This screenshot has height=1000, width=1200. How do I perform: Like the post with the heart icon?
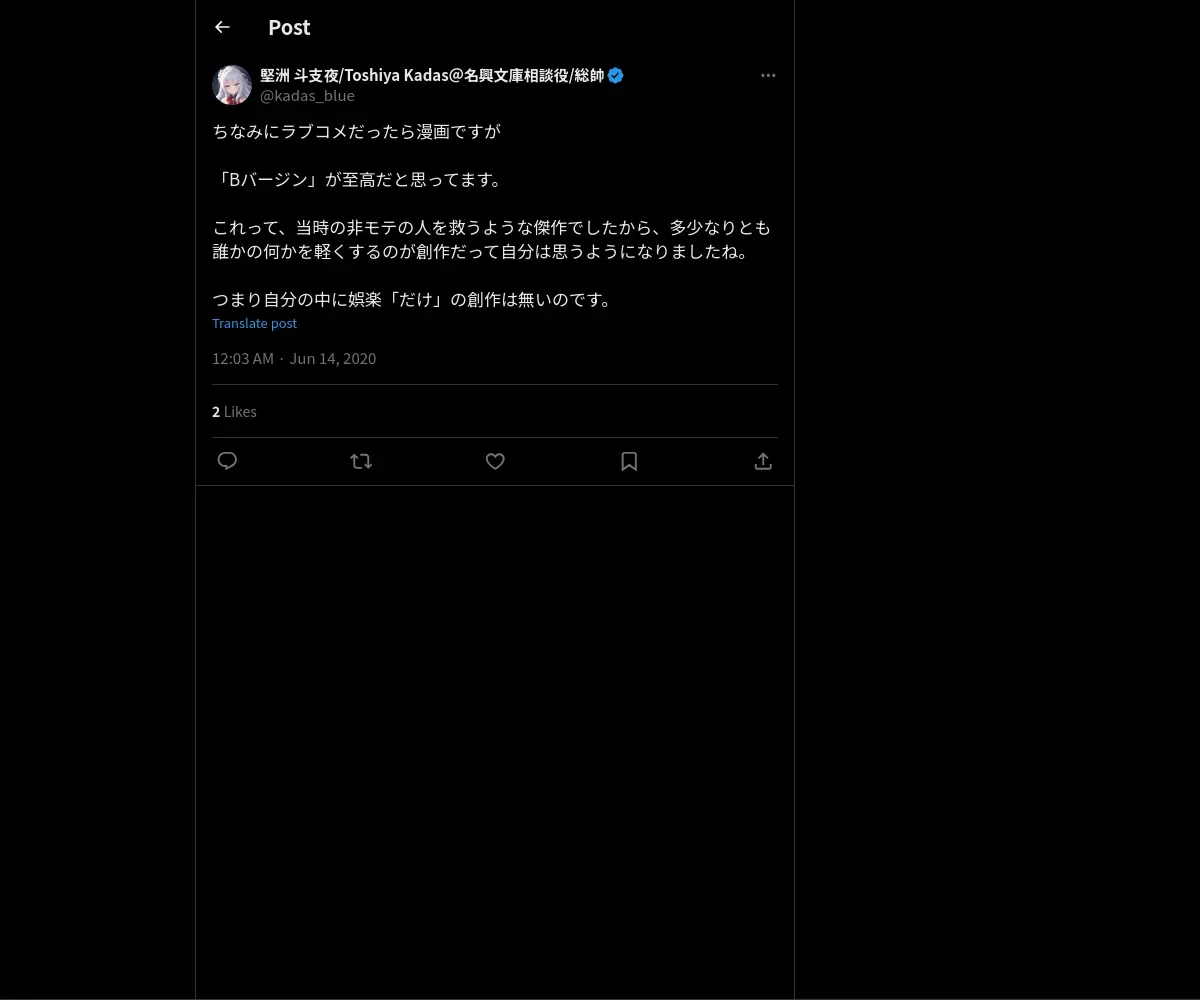[495, 461]
